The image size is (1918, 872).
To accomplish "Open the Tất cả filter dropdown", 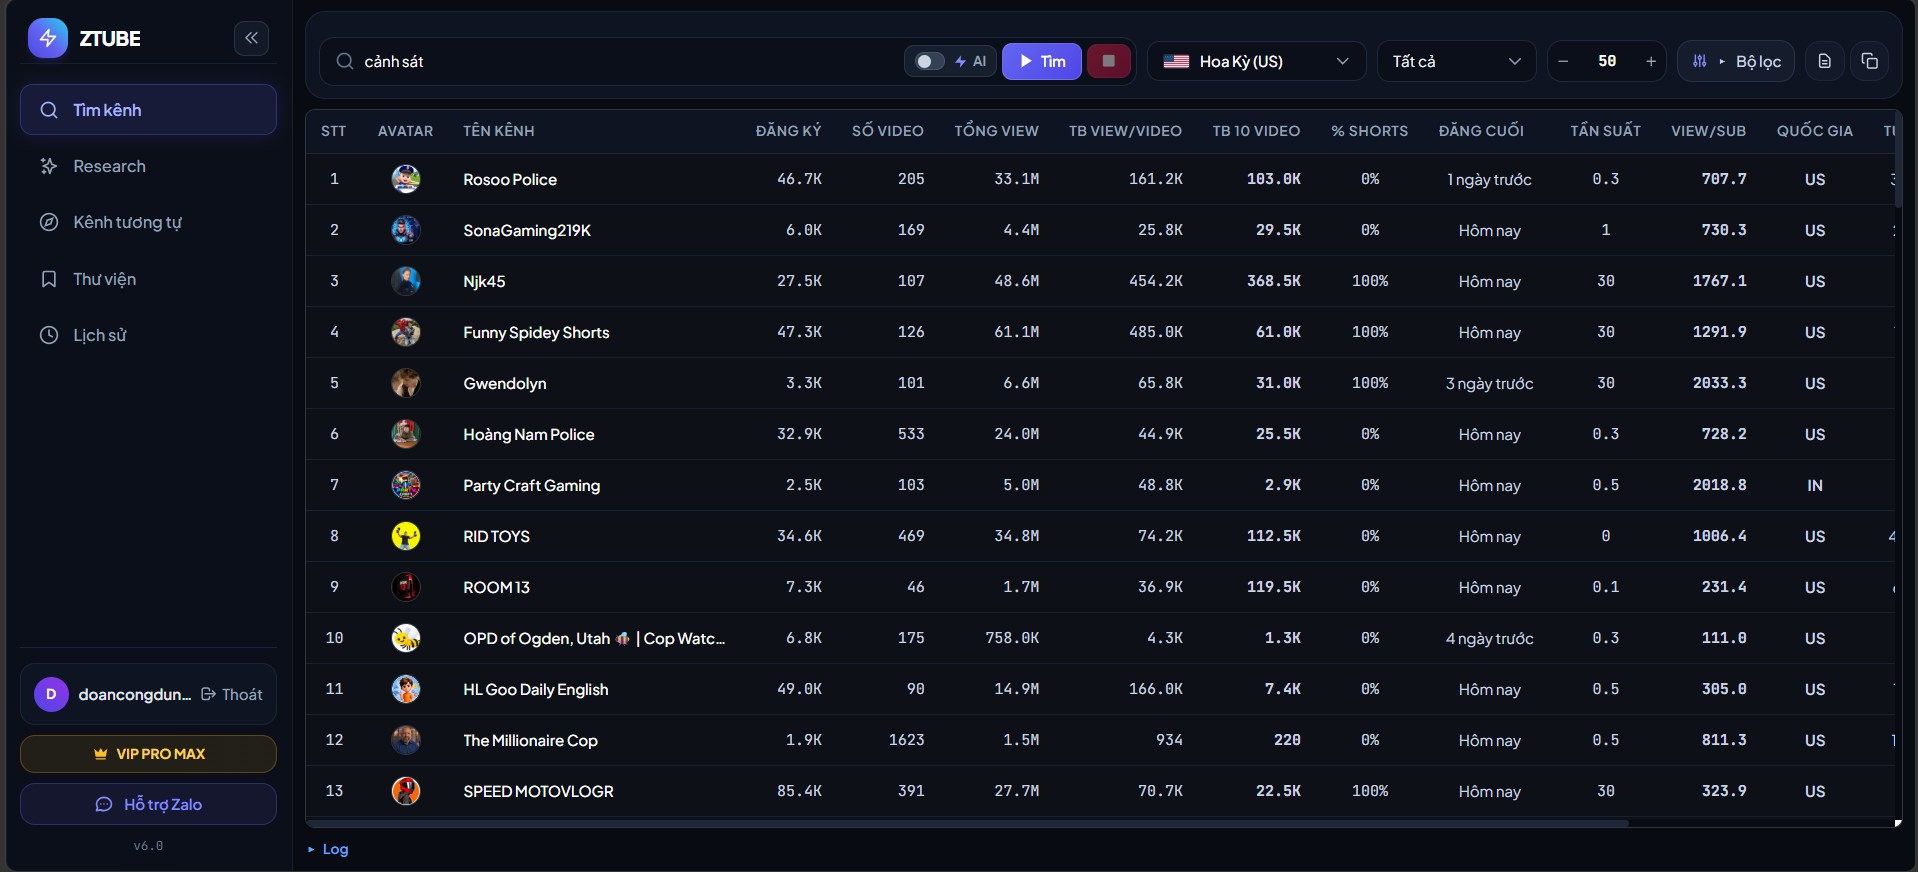I will pyautogui.click(x=1456, y=61).
